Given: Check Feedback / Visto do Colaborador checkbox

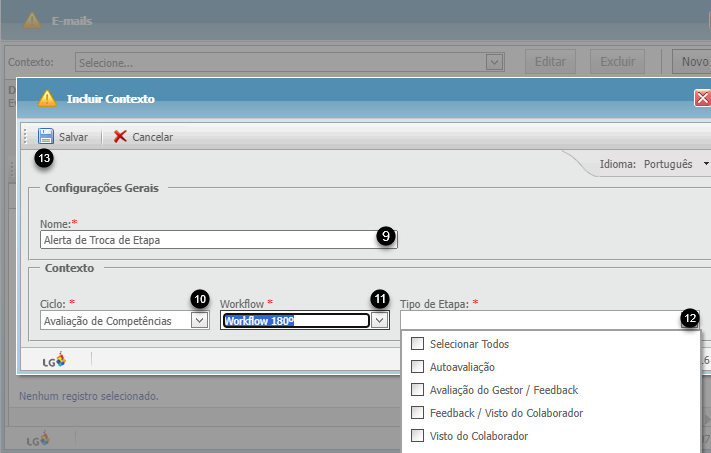Looking at the screenshot, I should click(417, 413).
